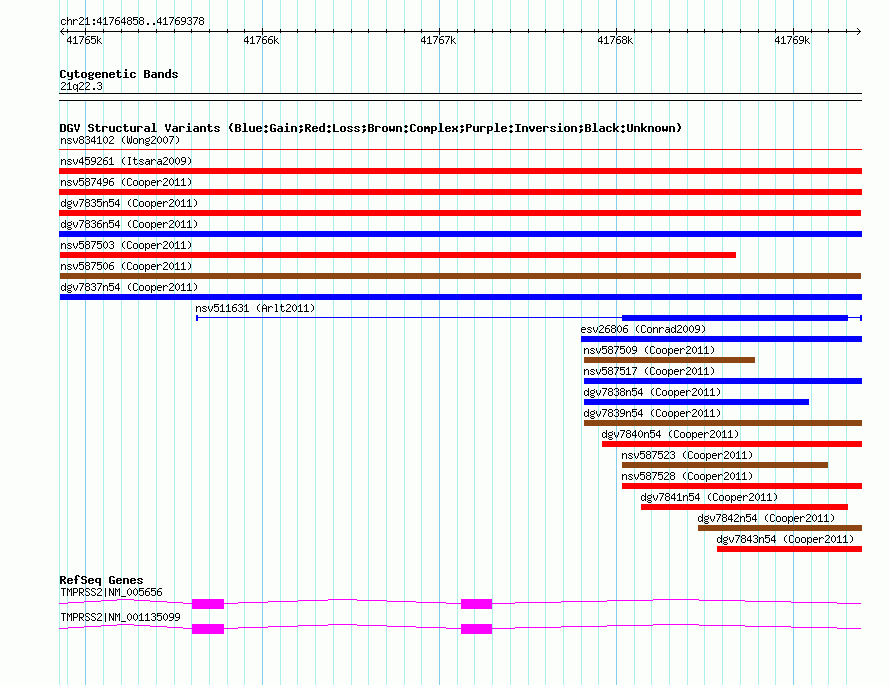Select first exon box of TMPRSS2|NM_005656
Viewport: 890px width, 685px height.
[x=208, y=604]
